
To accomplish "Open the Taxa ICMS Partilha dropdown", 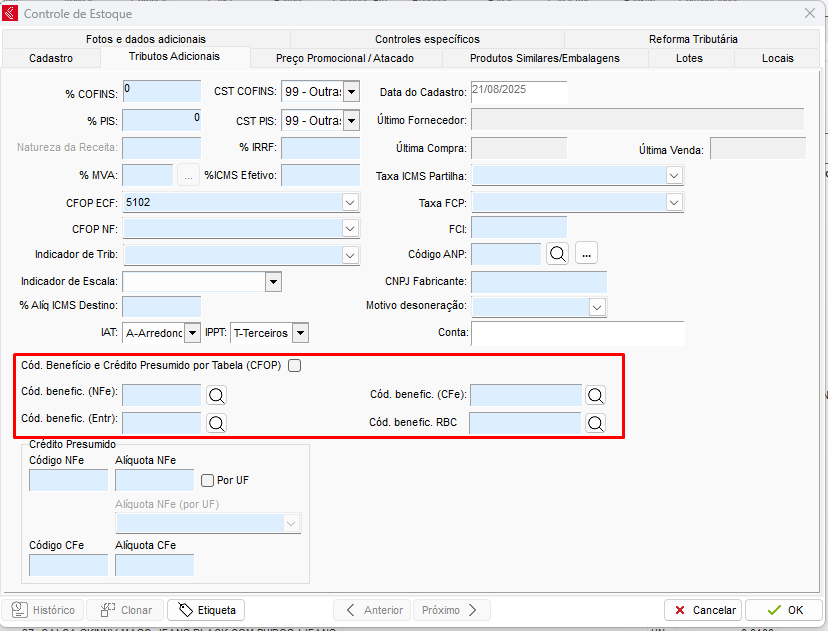I will pyautogui.click(x=674, y=176).
